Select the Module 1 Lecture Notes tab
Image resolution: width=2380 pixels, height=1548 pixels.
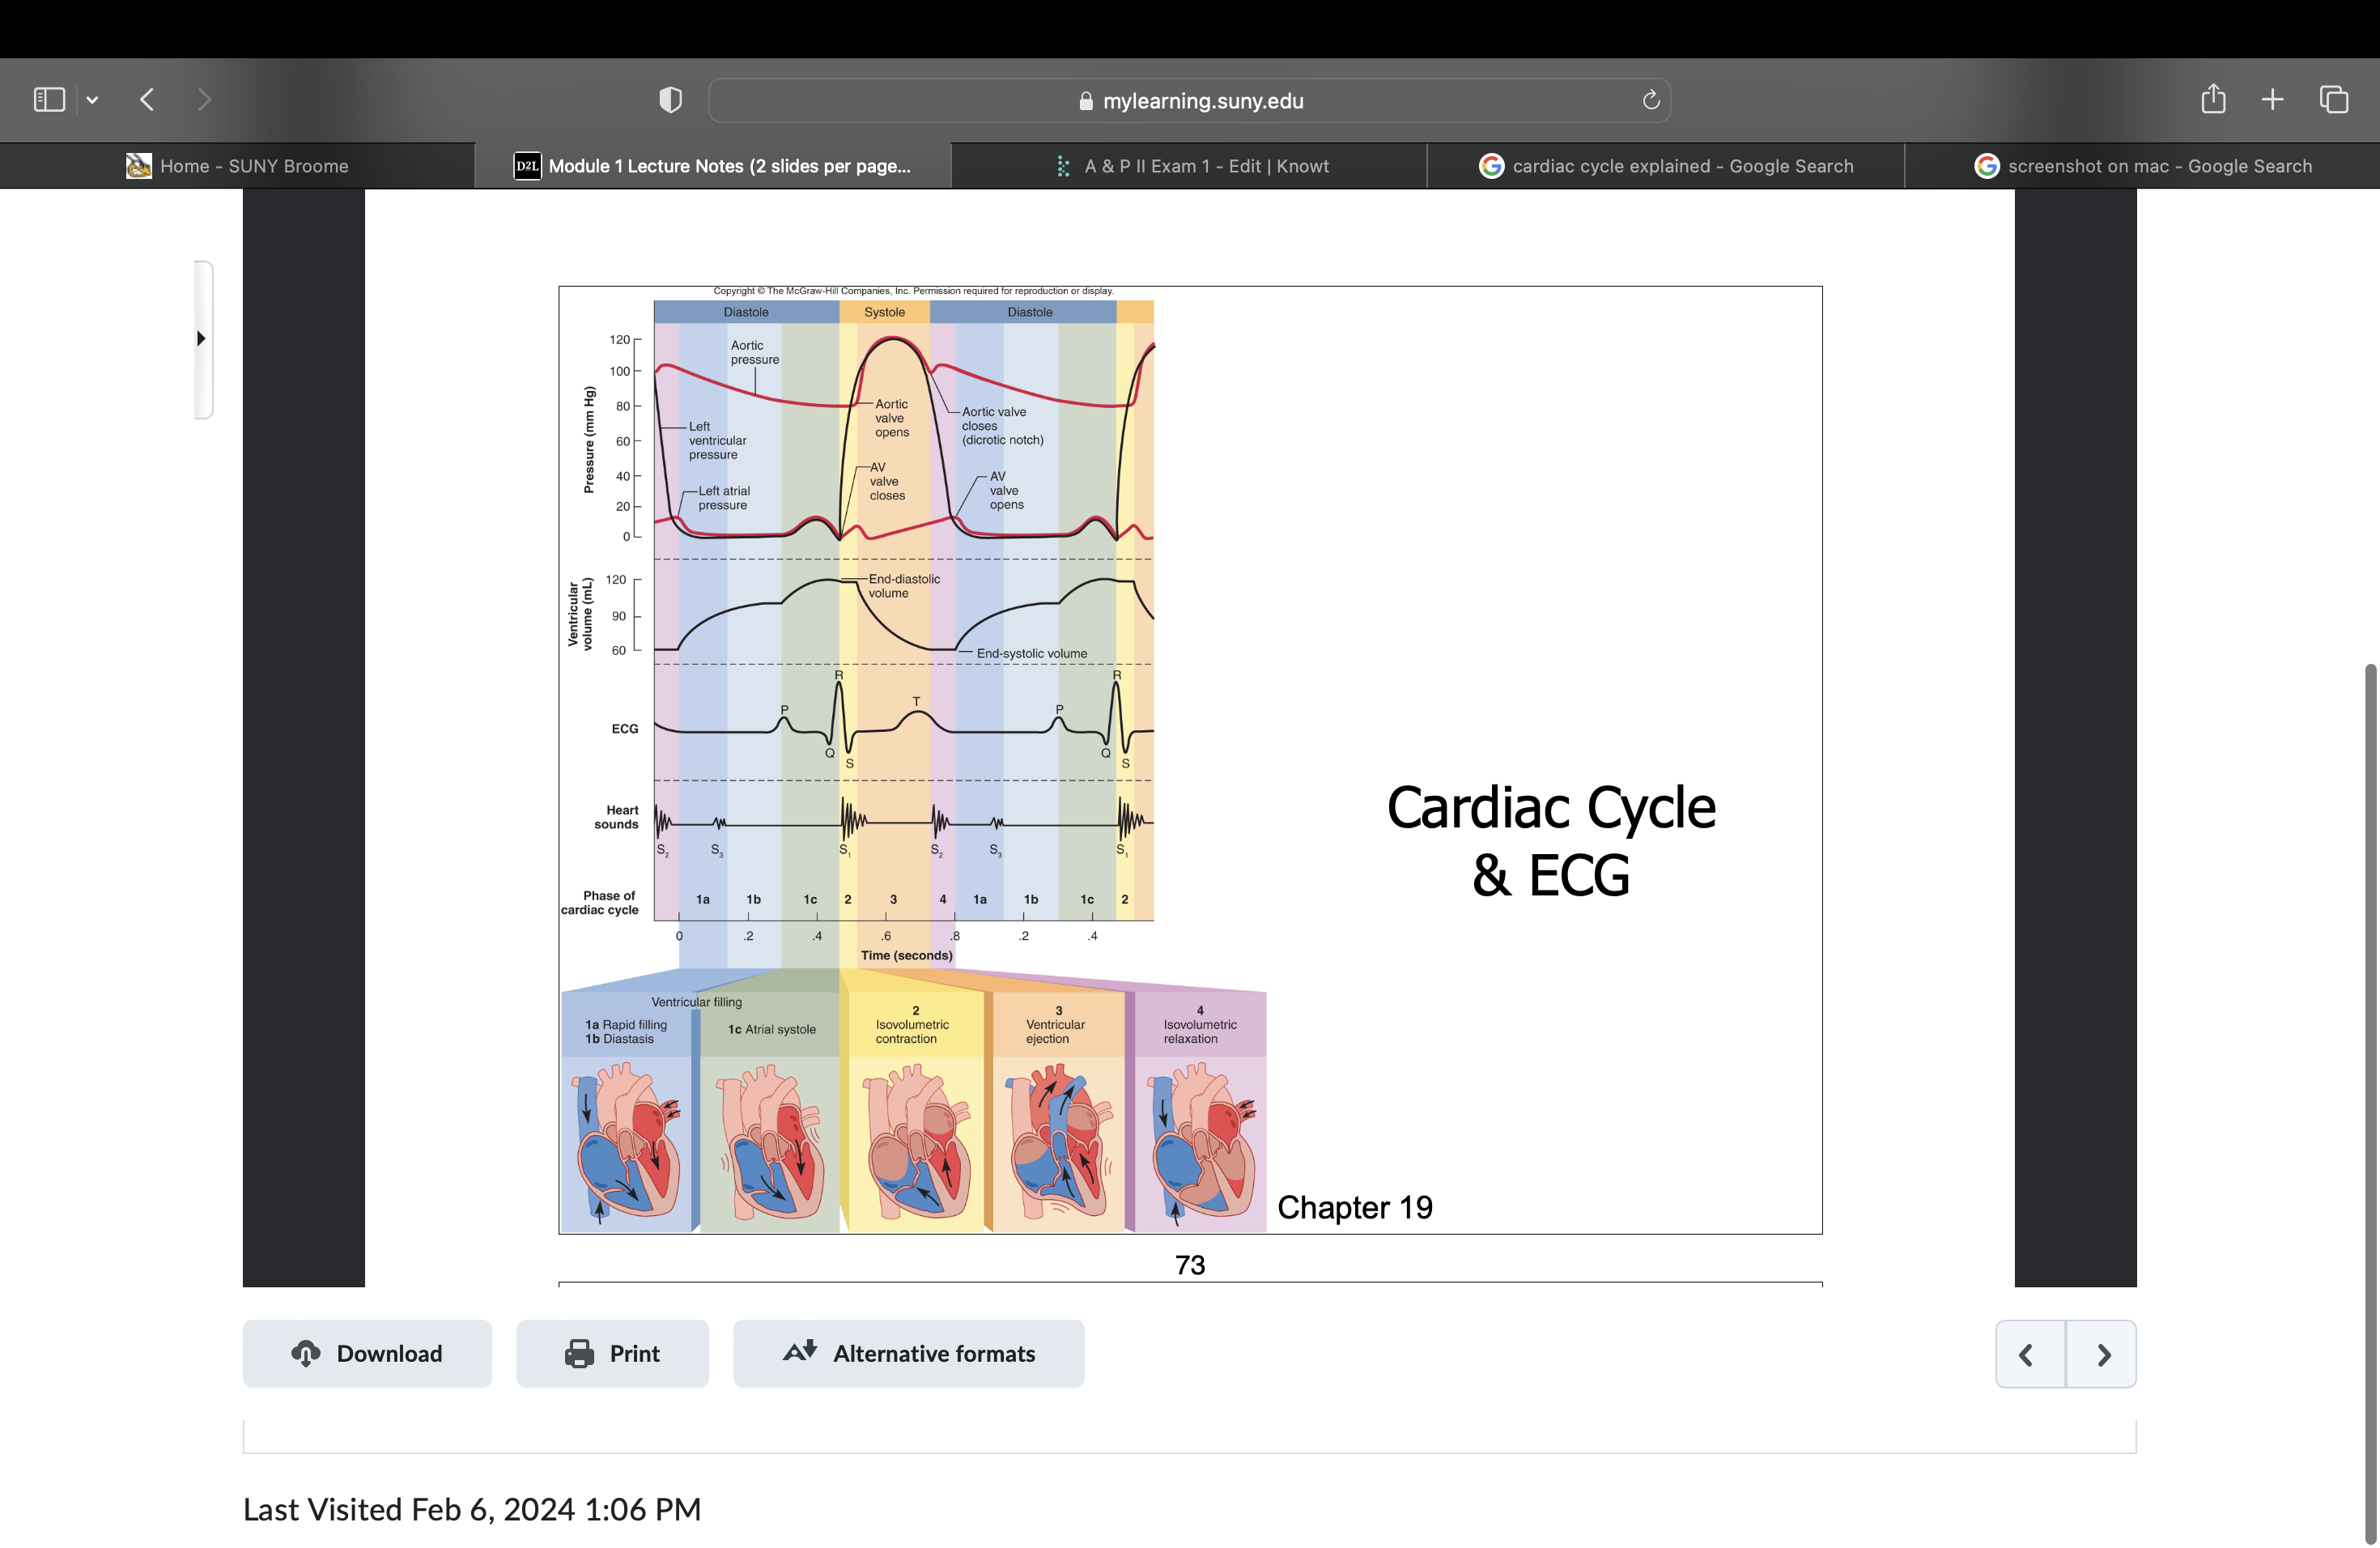click(712, 166)
